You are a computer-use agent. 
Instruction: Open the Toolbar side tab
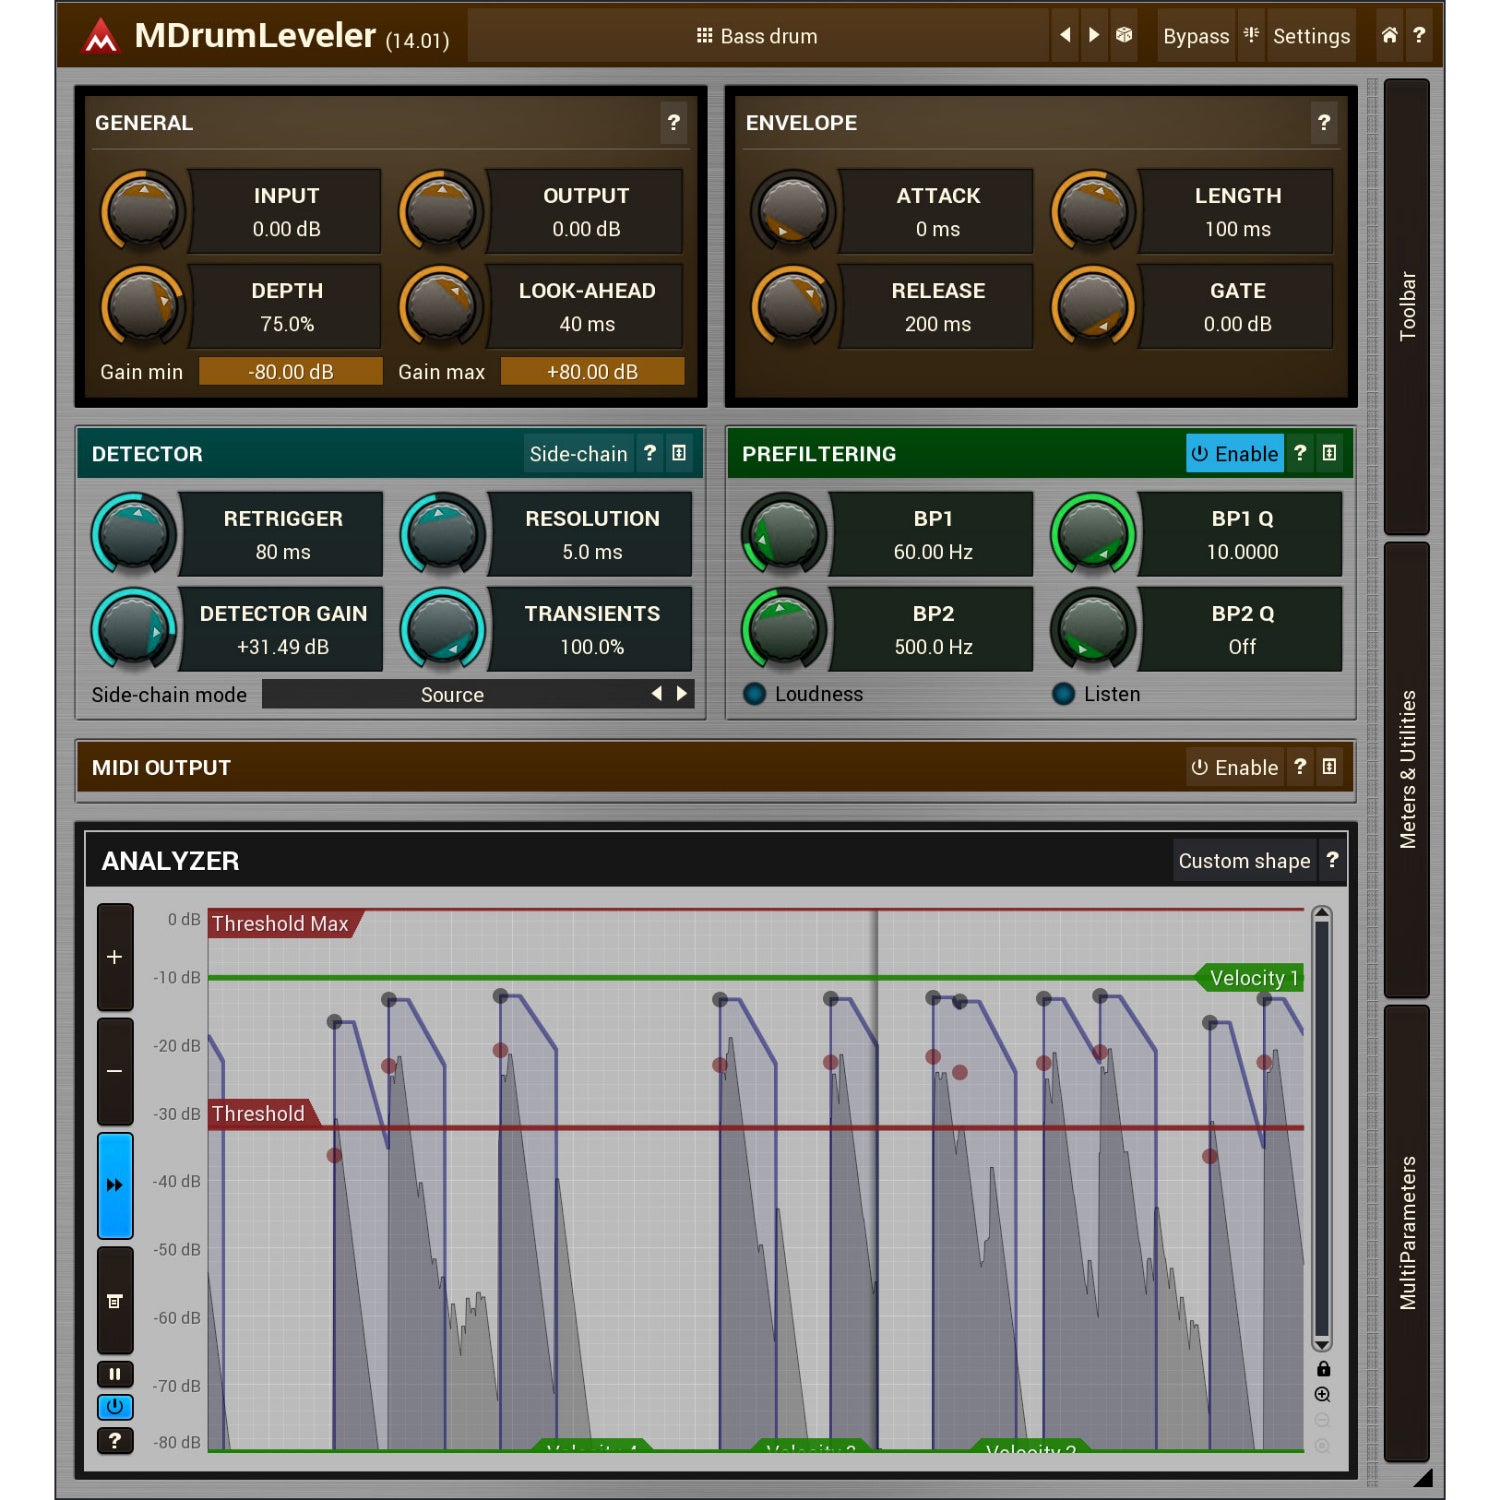click(x=1407, y=306)
